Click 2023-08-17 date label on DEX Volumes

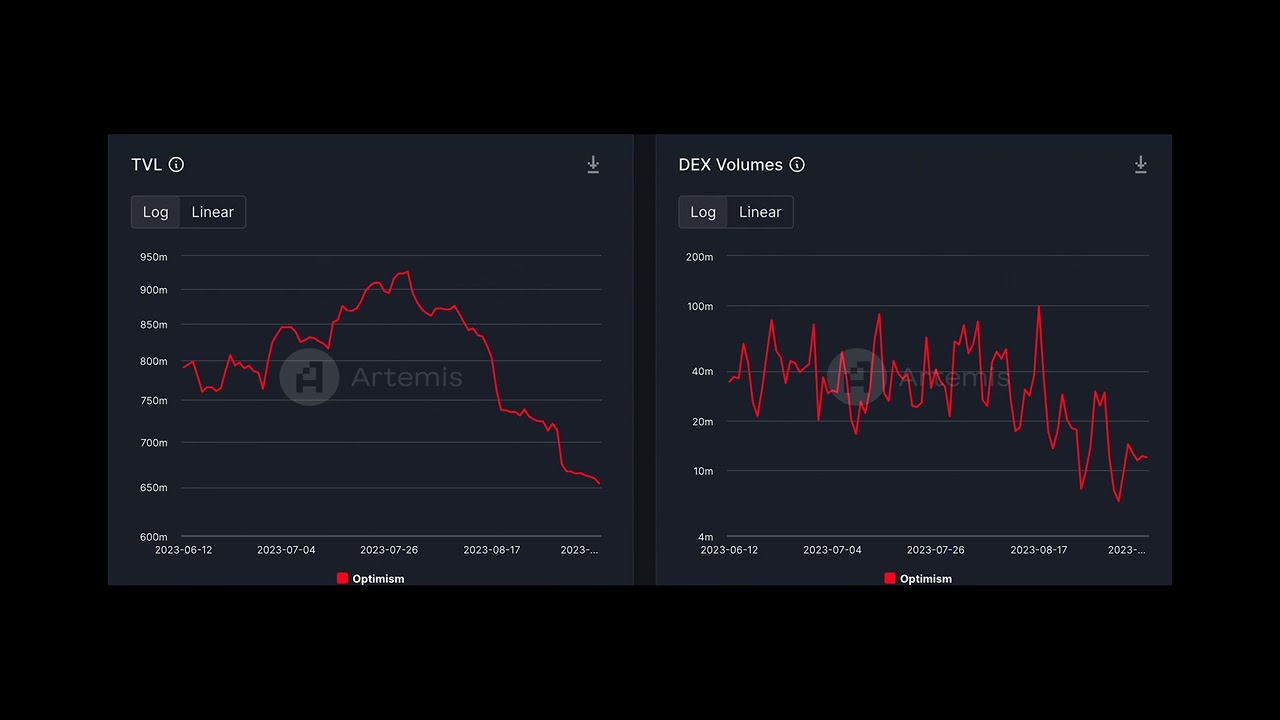click(1039, 550)
